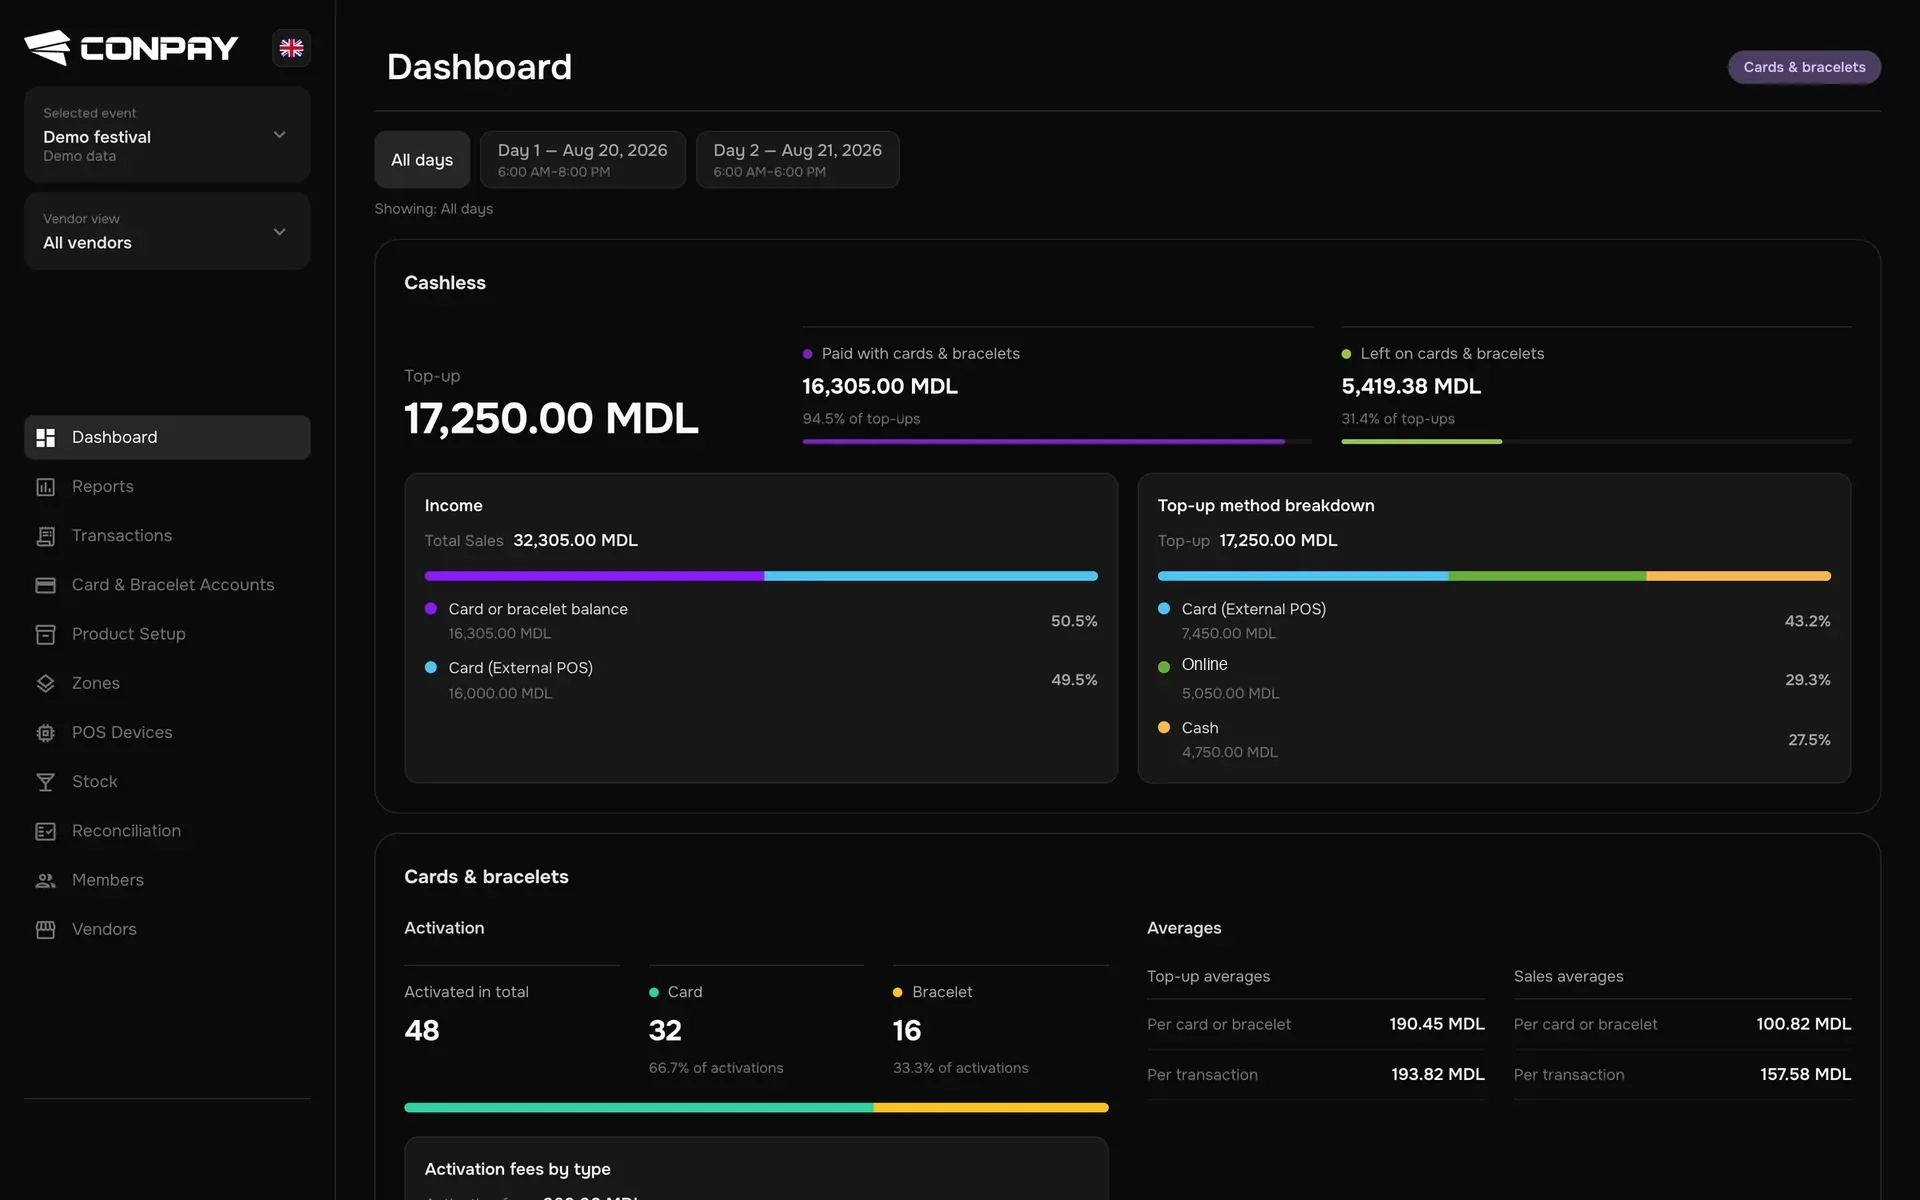
Task: Click the Transactions receipt icon
Action: point(46,536)
